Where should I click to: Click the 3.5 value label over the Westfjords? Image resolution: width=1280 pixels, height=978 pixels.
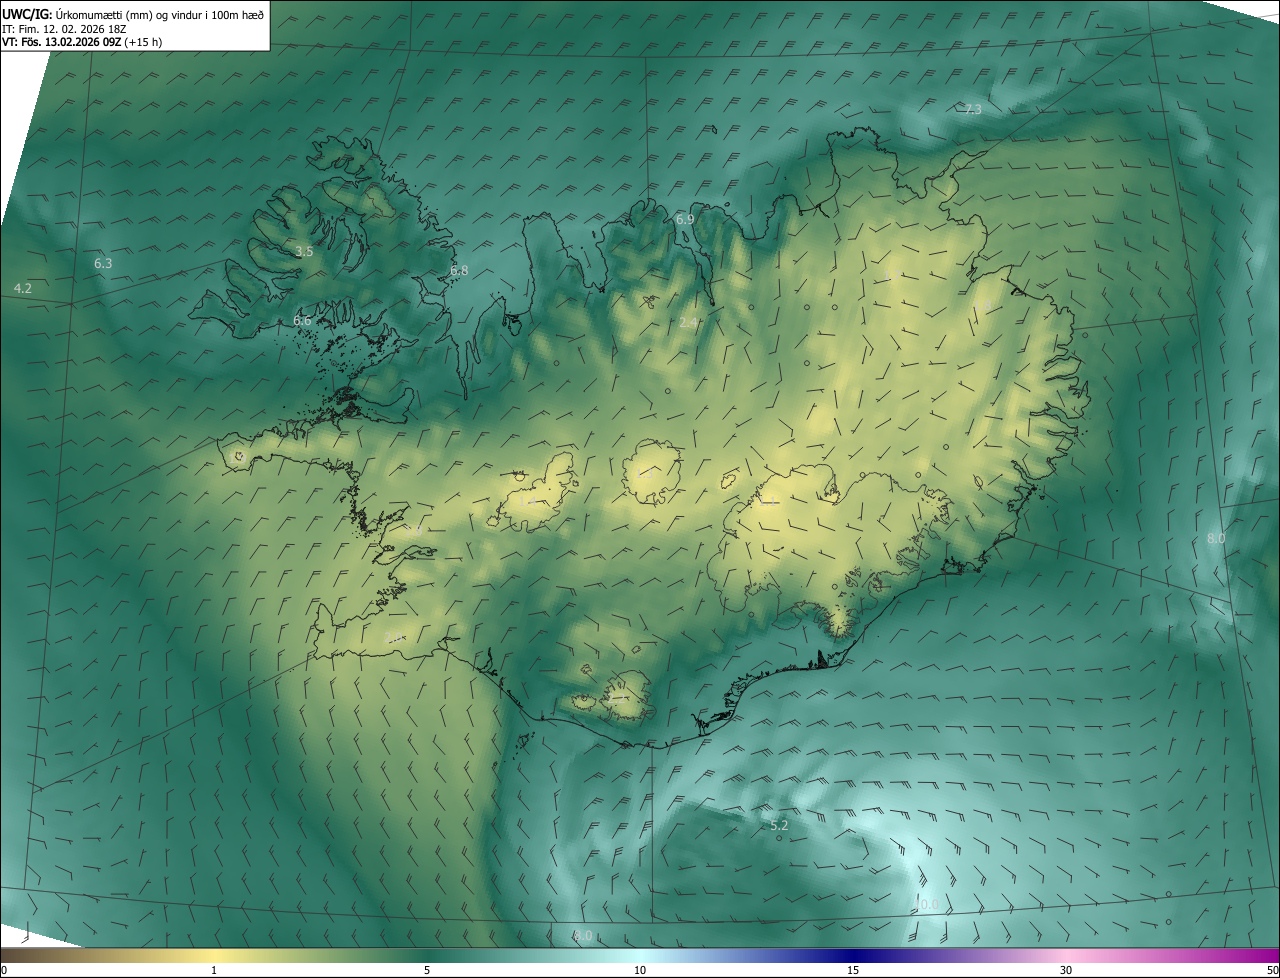pyautogui.click(x=304, y=252)
